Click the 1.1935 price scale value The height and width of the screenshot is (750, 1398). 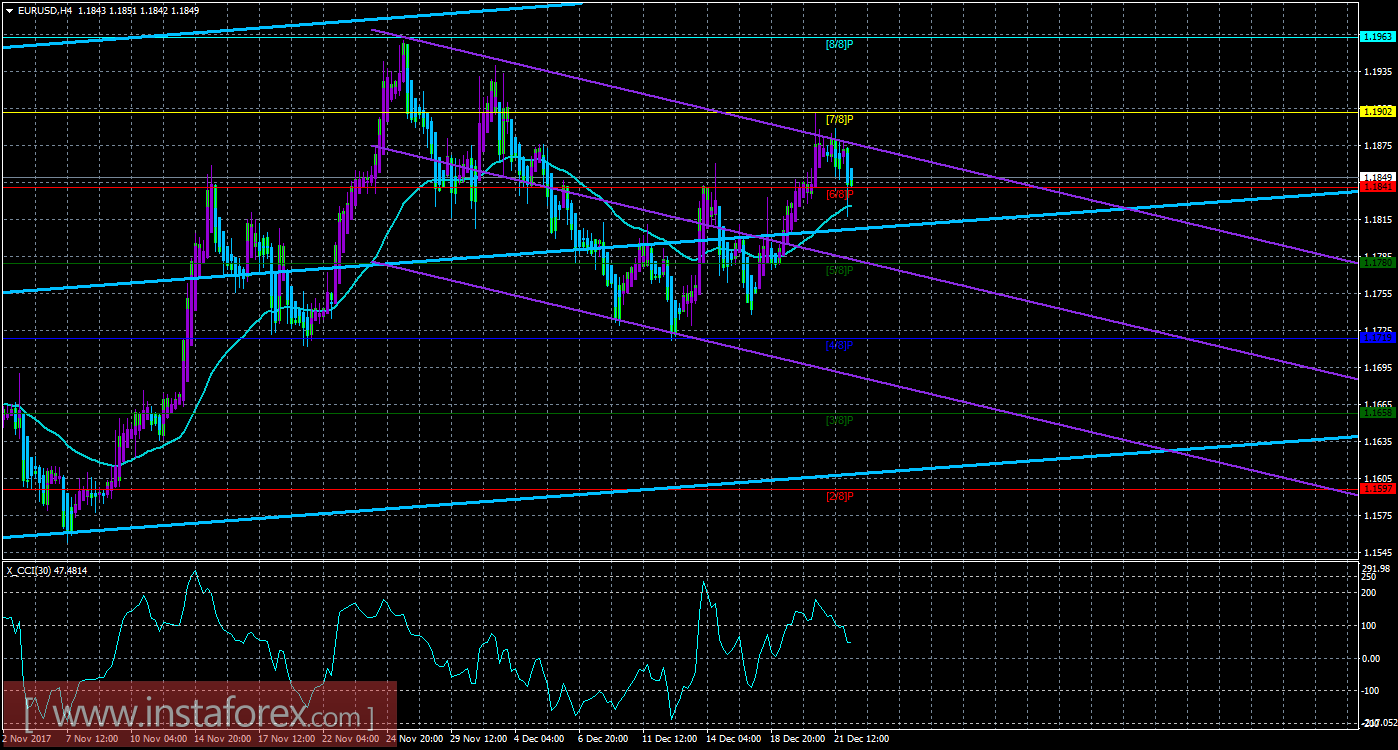(x=1377, y=72)
